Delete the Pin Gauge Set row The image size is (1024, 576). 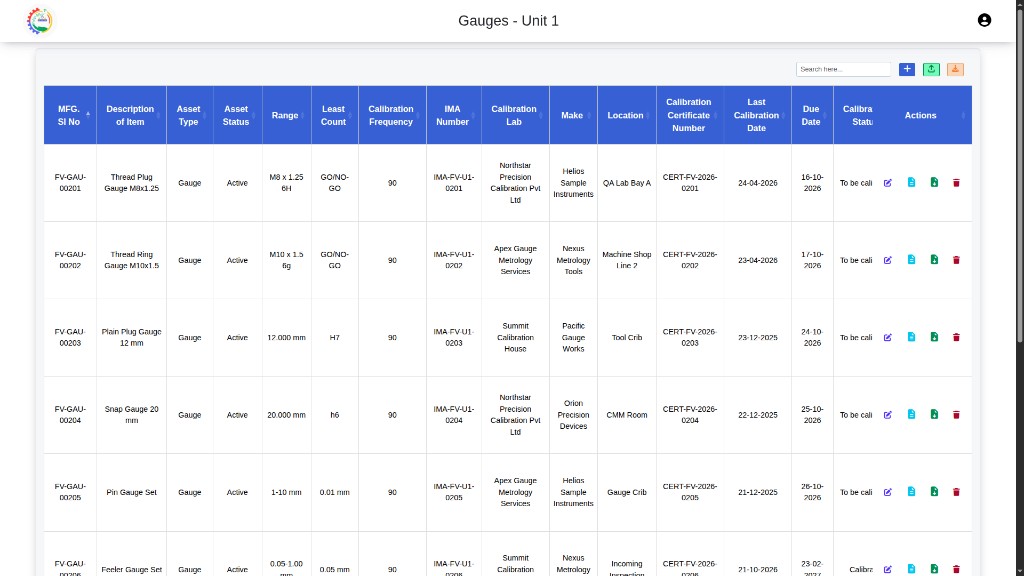956,492
